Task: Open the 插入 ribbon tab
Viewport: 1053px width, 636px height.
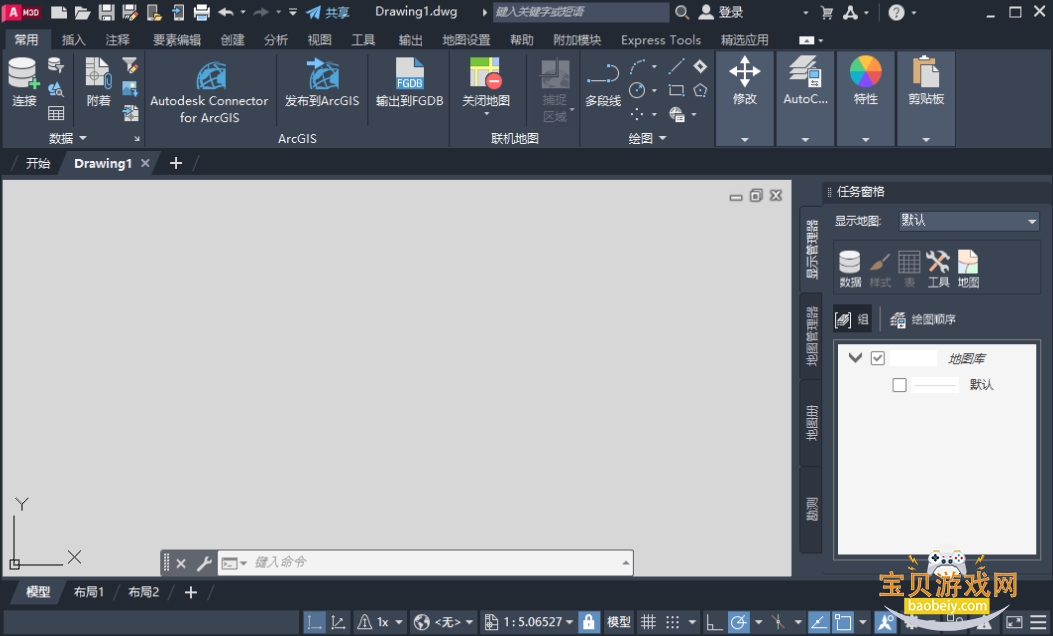Action: (x=73, y=40)
